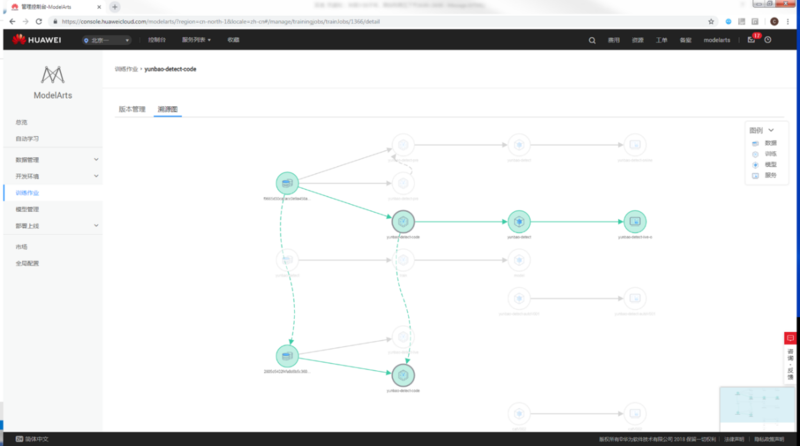Click the 训练作业 breadcrumb link
Viewport: 800px width, 446px height.
pos(126,69)
